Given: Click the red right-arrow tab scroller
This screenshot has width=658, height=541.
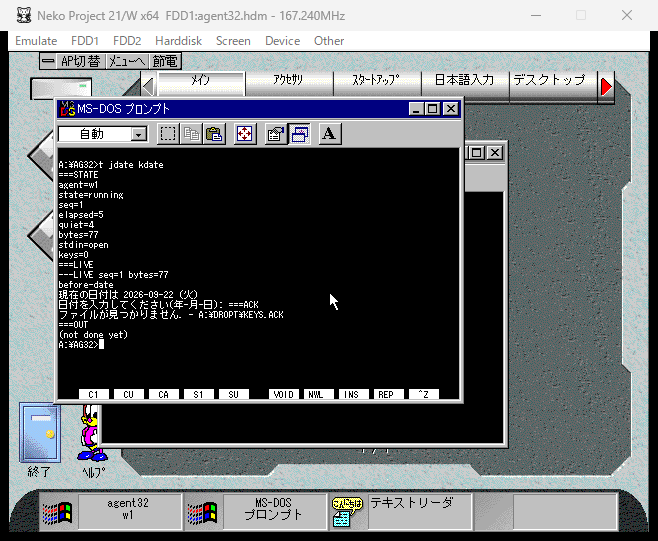Looking at the screenshot, I should click(x=606, y=87).
